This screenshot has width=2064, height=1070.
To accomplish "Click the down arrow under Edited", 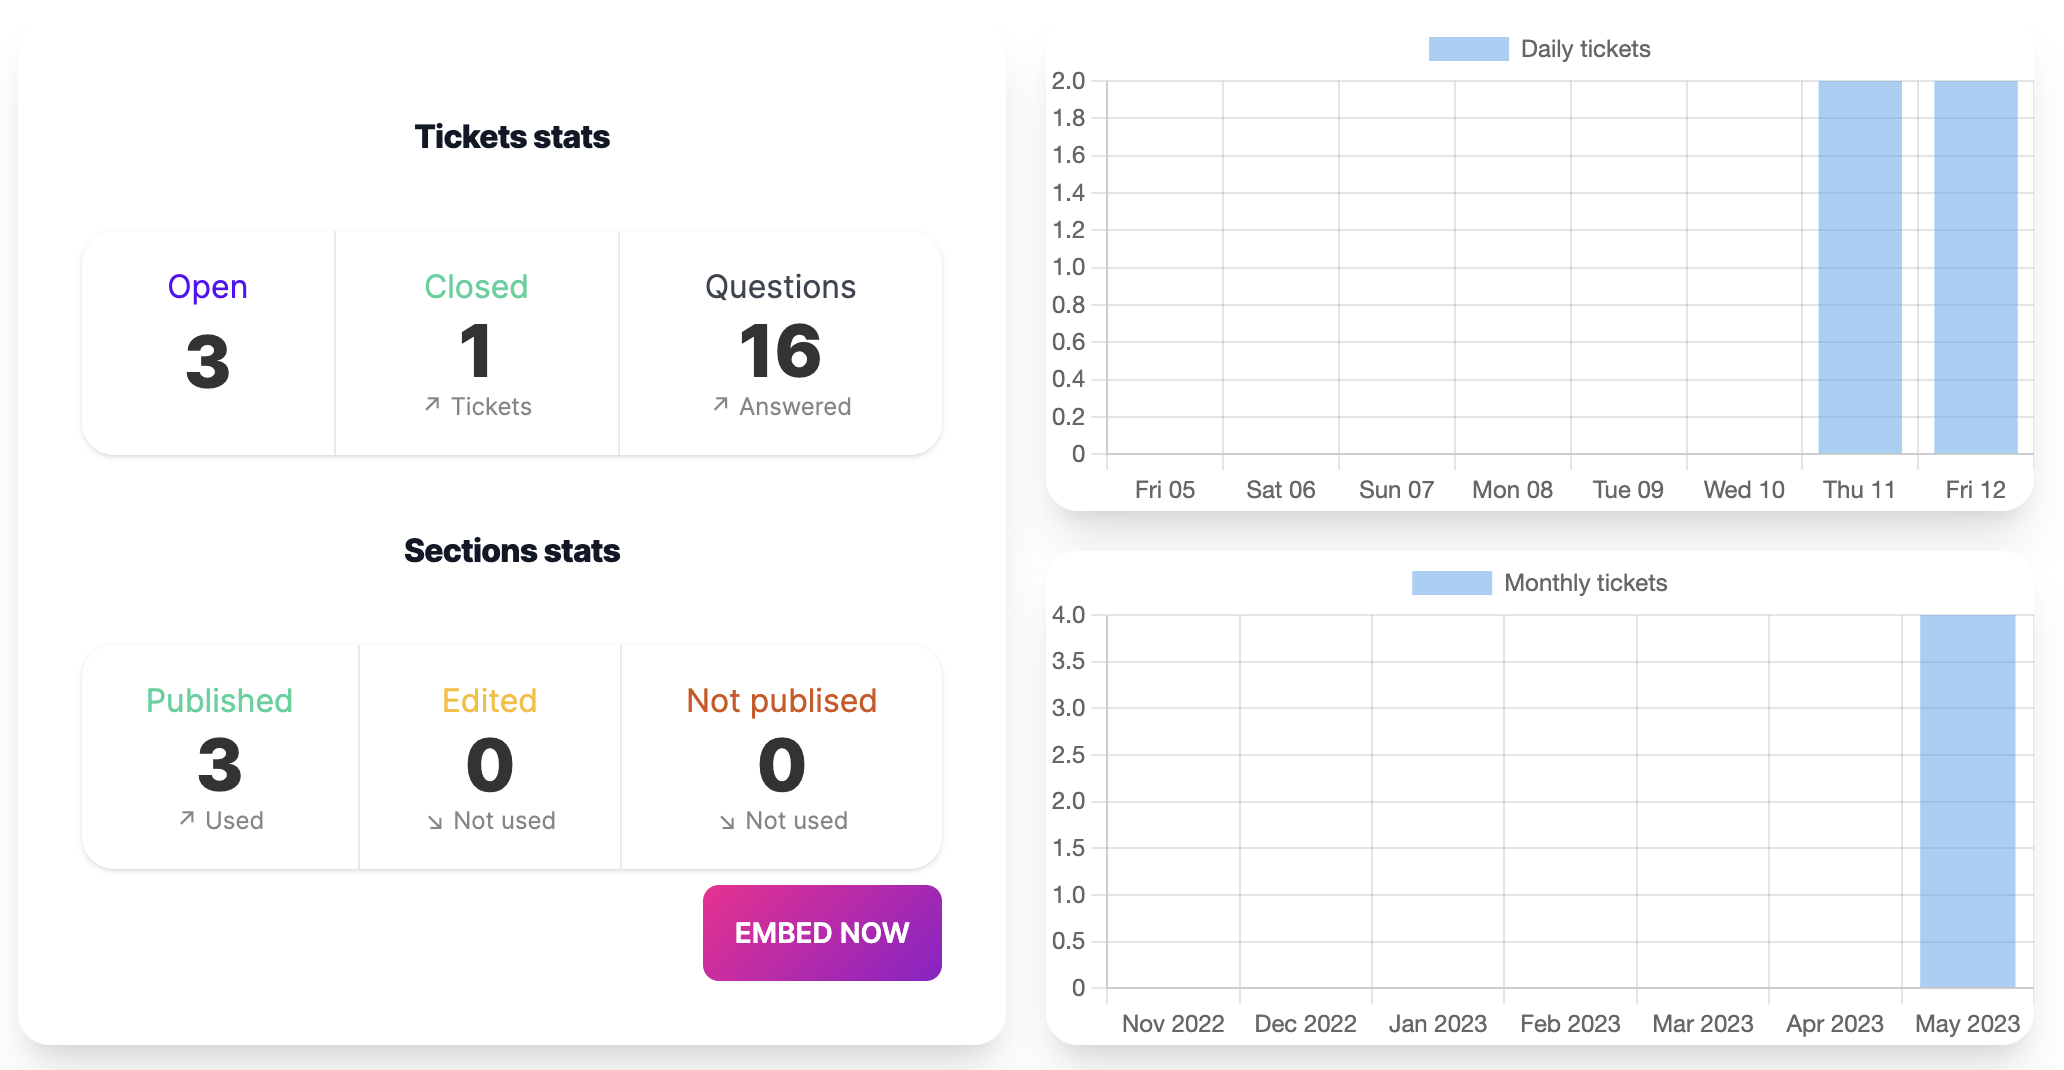I will tap(435, 822).
